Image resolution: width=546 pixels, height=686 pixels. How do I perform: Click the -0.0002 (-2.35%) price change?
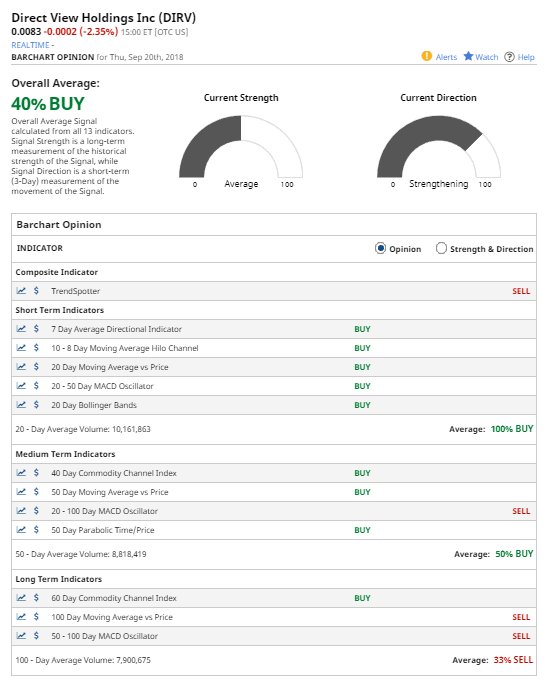[81, 32]
